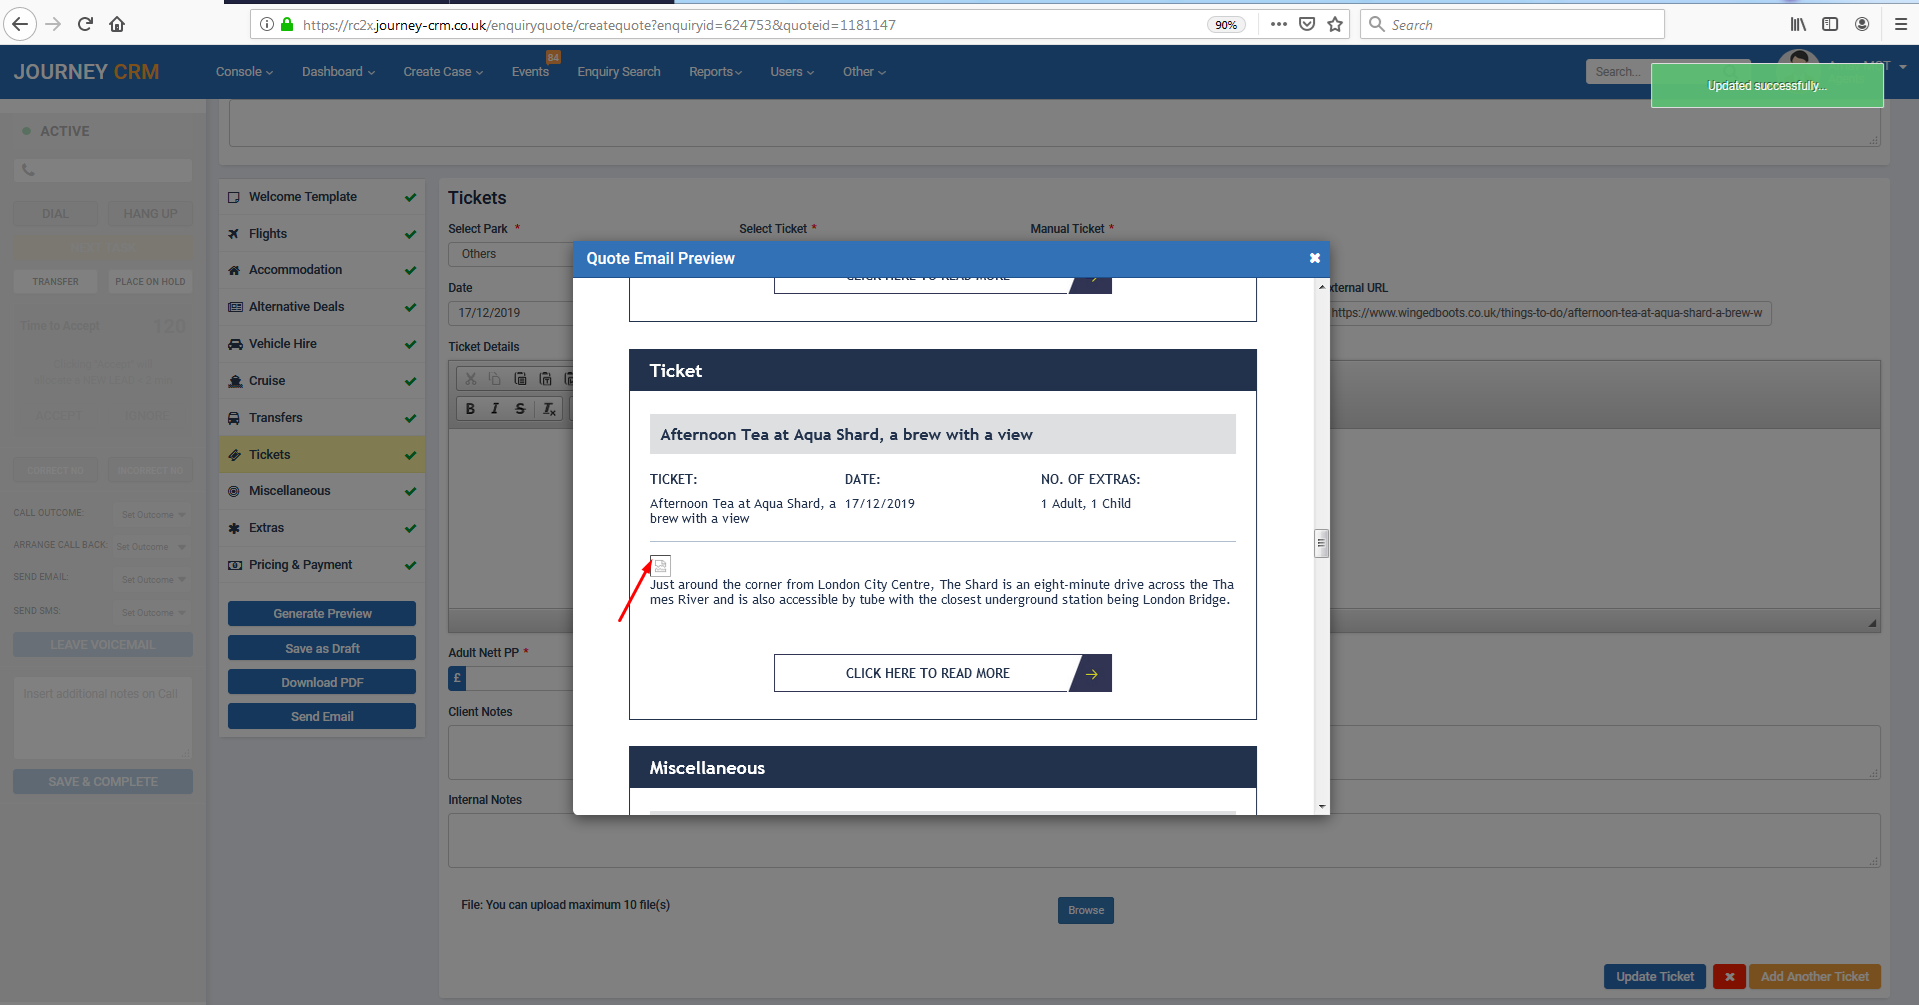The width and height of the screenshot is (1919, 1005).
Task: Open the Arrange Call Back dropdown
Action: [x=150, y=546]
